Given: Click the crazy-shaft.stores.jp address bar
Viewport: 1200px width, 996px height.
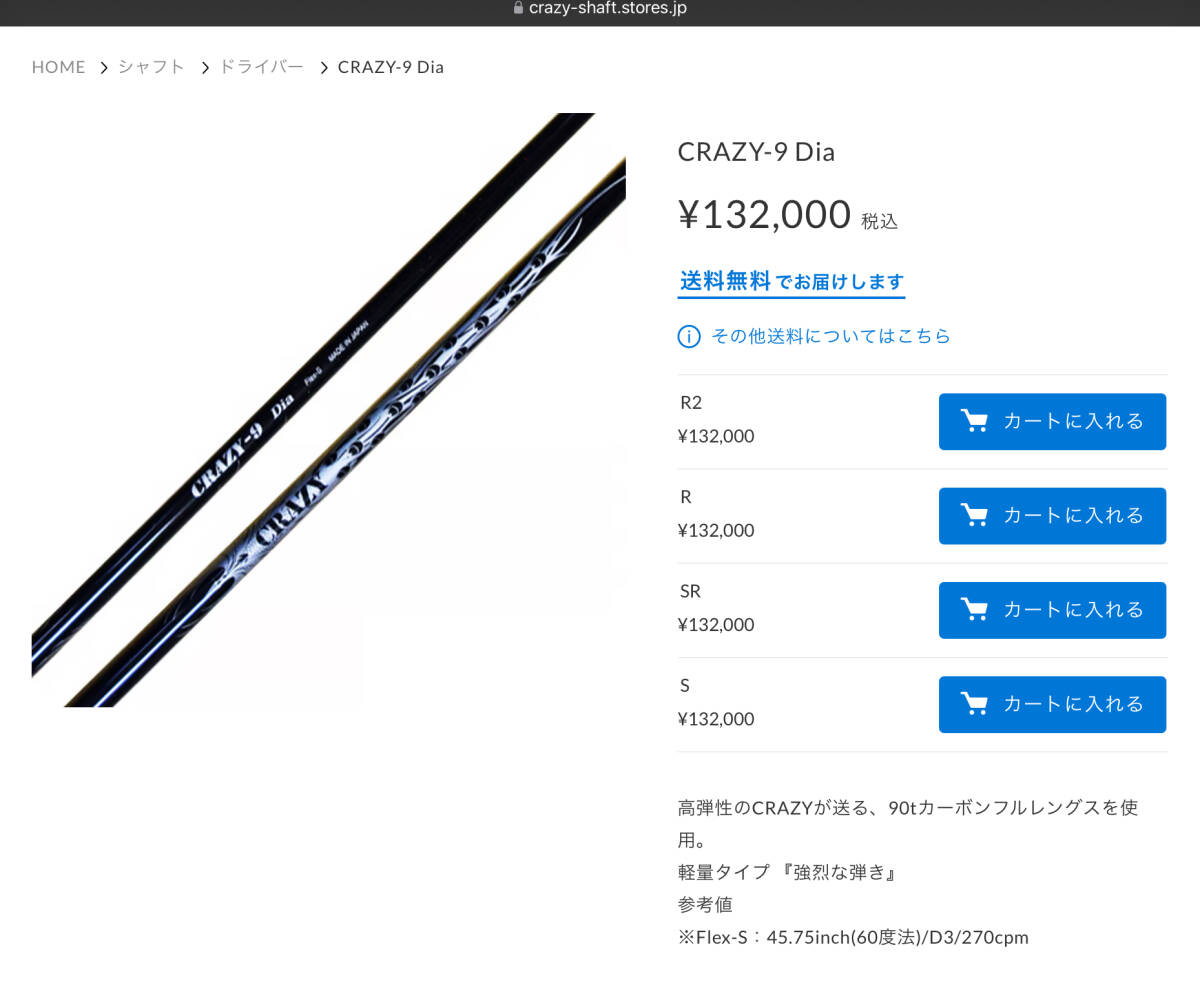Looking at the screenshot, I should [x=600, y=8].
